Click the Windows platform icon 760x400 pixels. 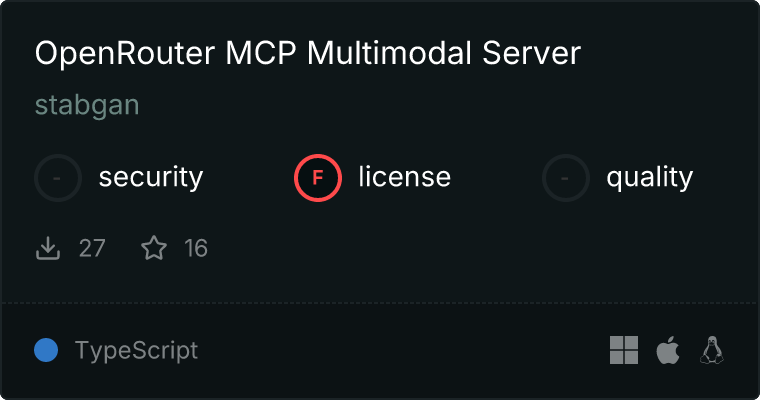(x=624, y=350)
